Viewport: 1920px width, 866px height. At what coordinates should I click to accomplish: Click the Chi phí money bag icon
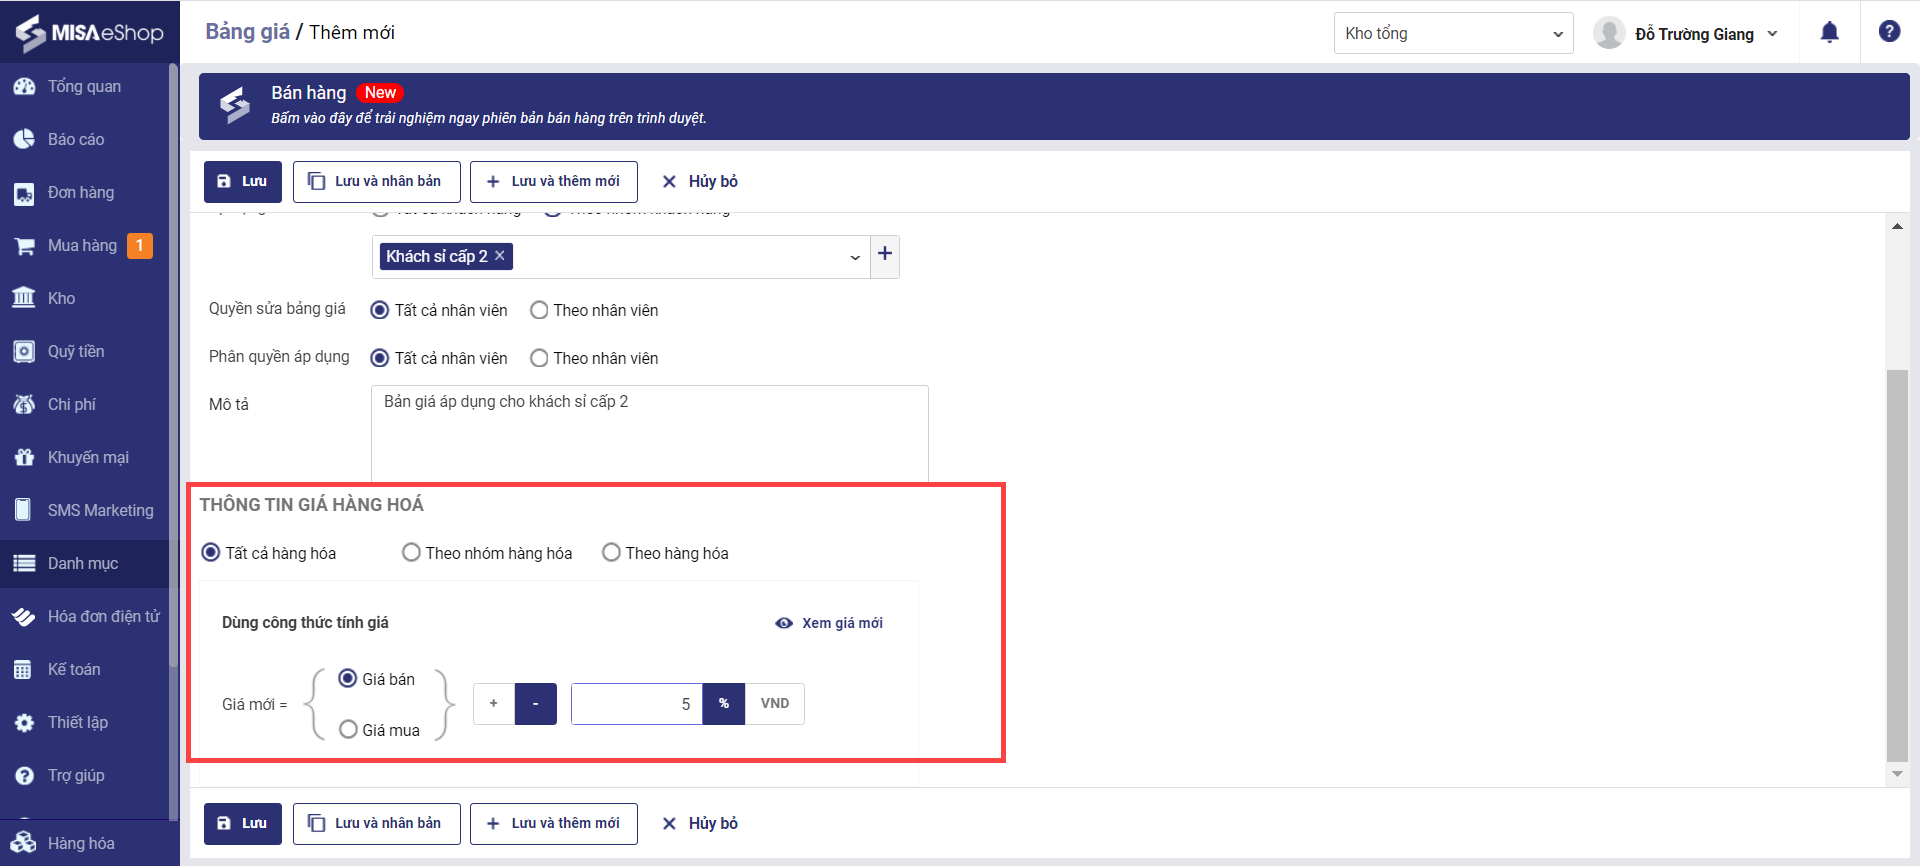[24, 405]
